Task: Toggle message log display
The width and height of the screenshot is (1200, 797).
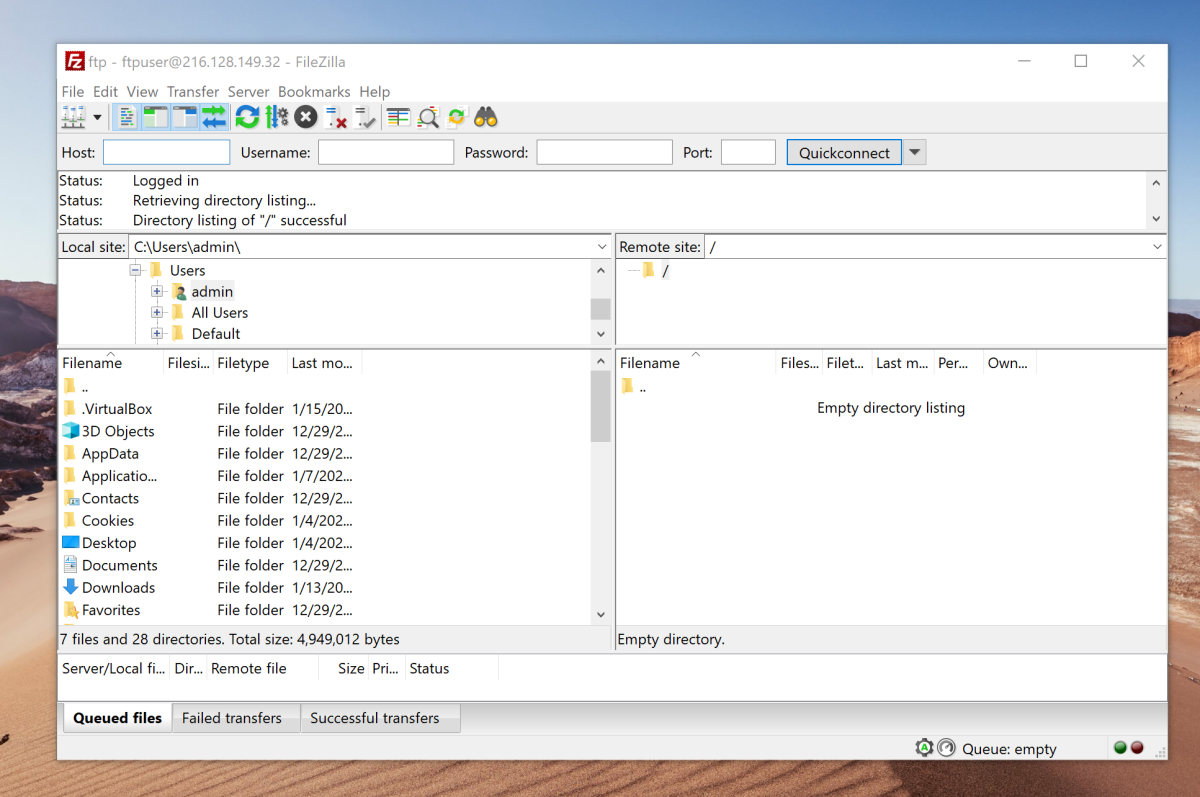Action: click(x=127, y=118)
